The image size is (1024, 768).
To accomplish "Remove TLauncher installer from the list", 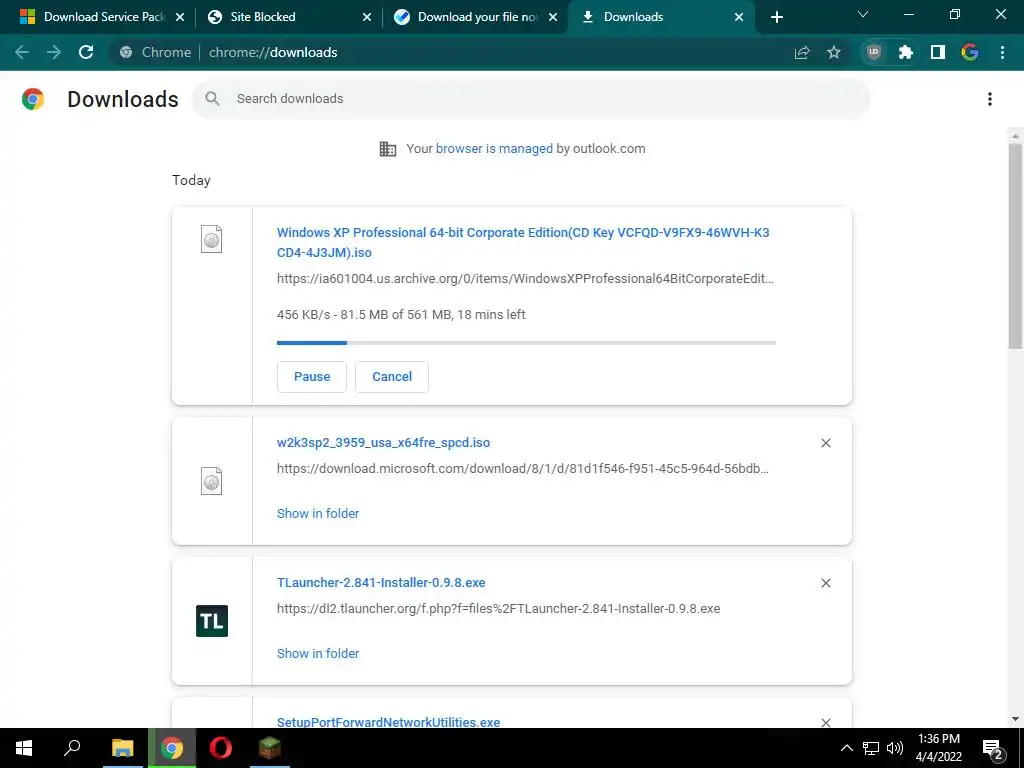I will pyautogui.click(x=826, y=583).
